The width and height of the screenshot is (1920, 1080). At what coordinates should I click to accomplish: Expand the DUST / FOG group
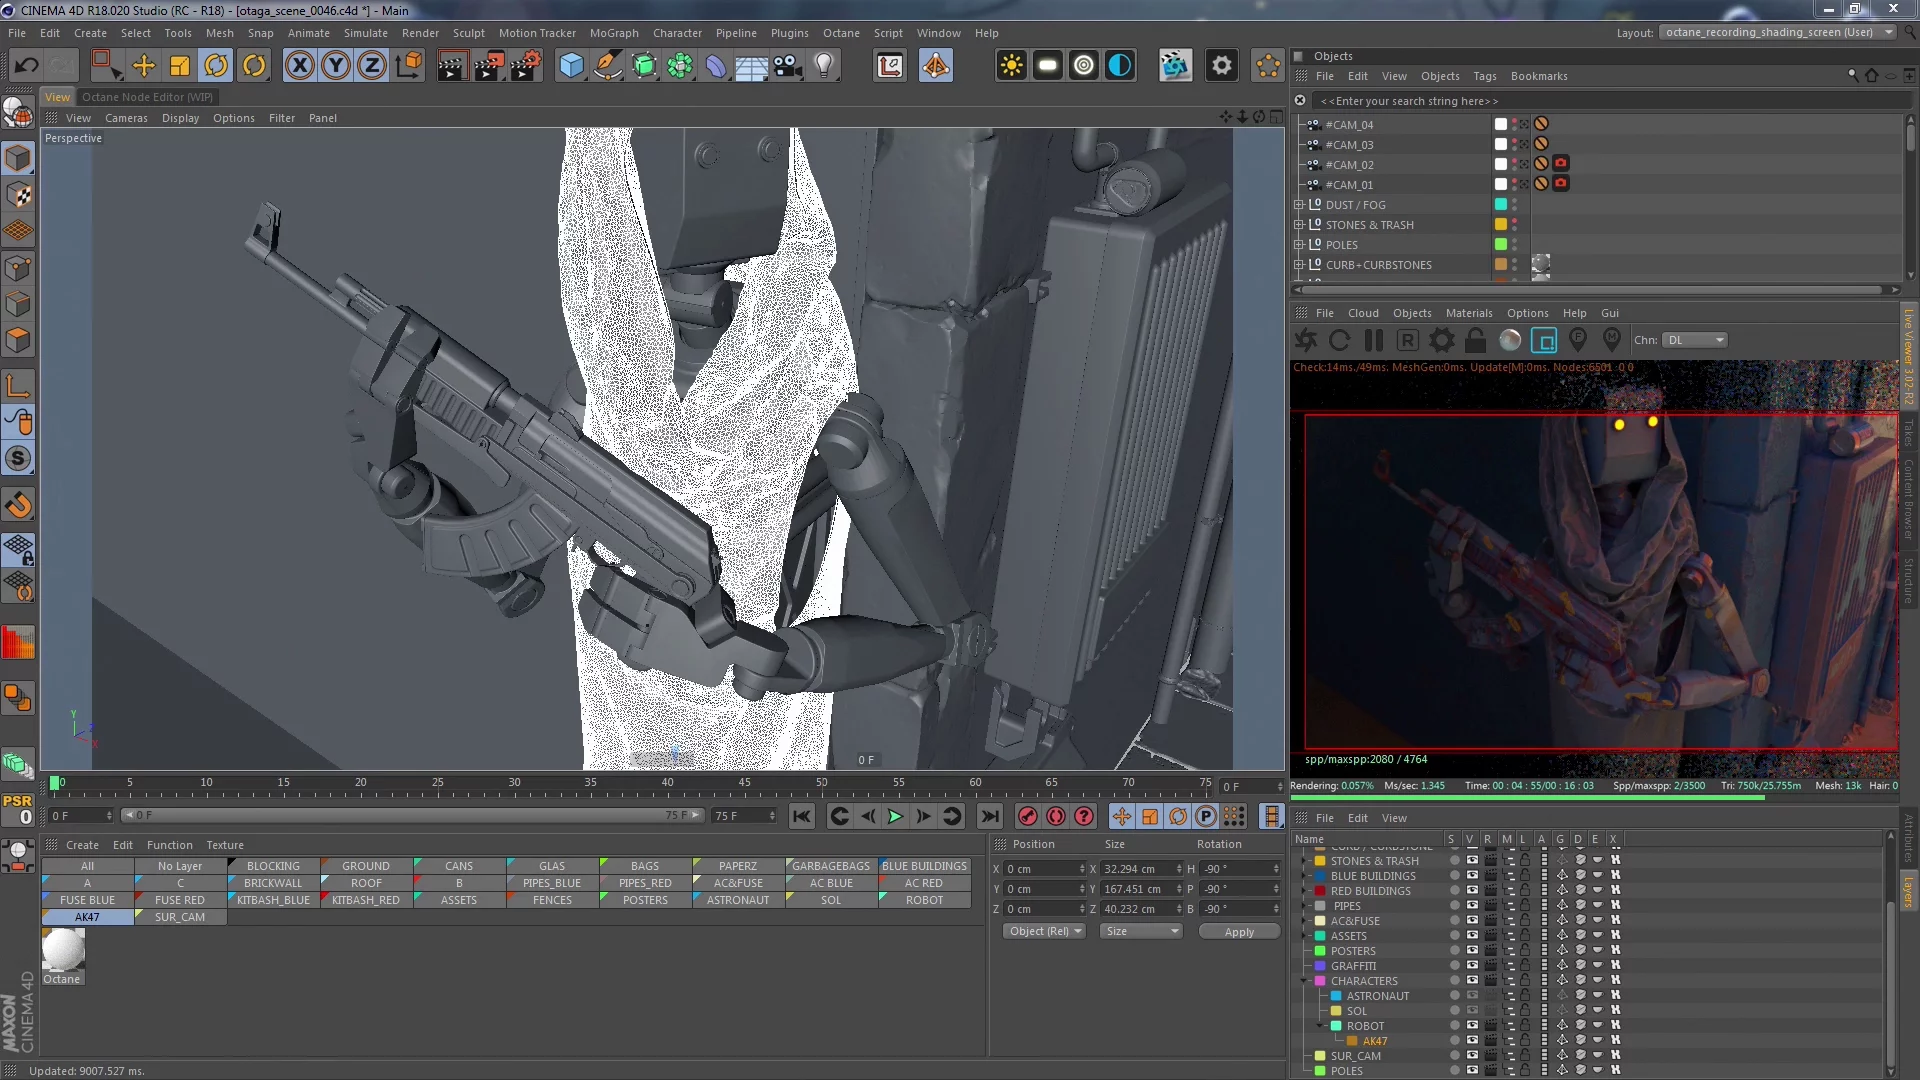click(1299, 205)
